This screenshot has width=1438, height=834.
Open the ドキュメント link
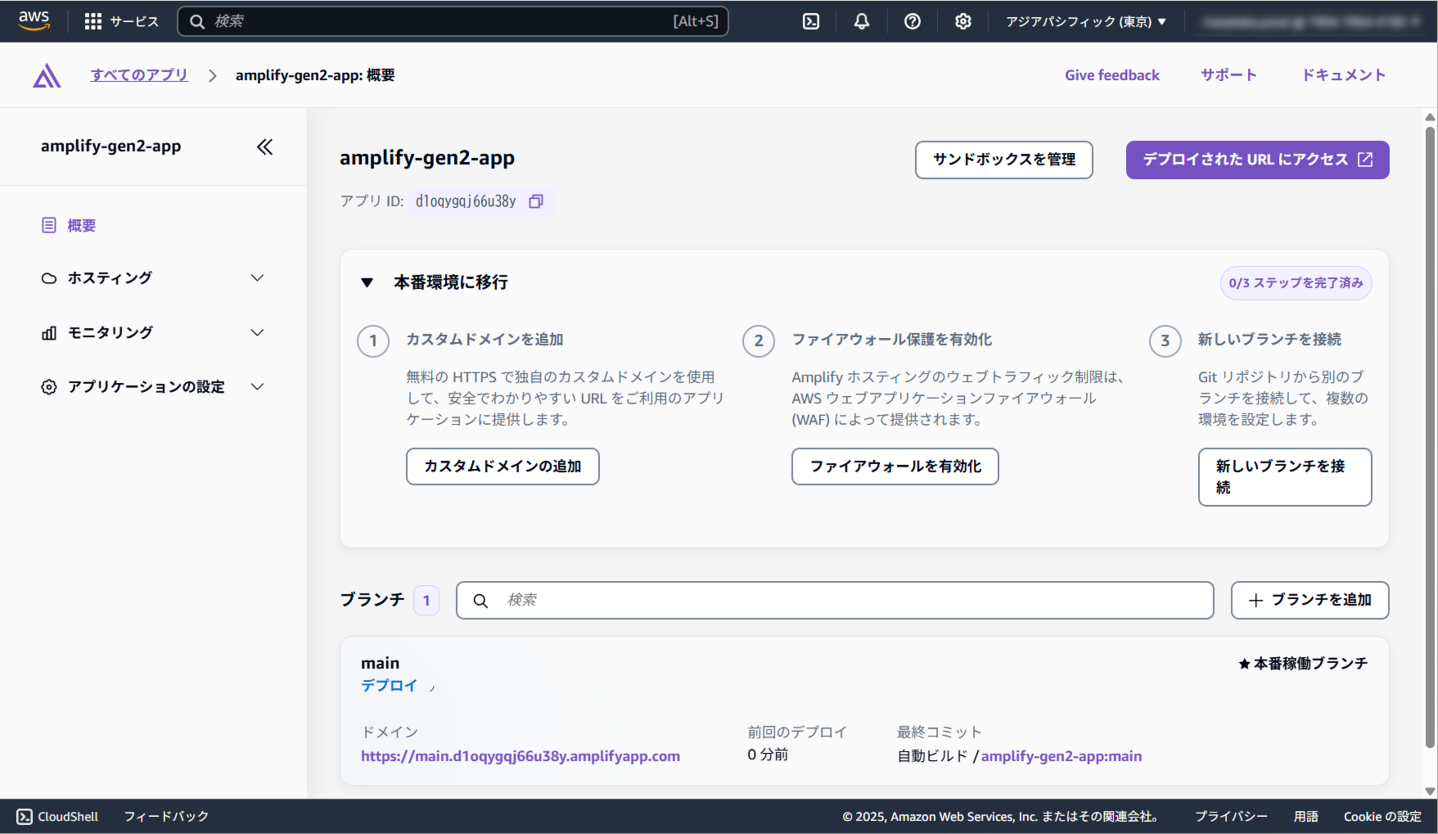click(1344, 75)
